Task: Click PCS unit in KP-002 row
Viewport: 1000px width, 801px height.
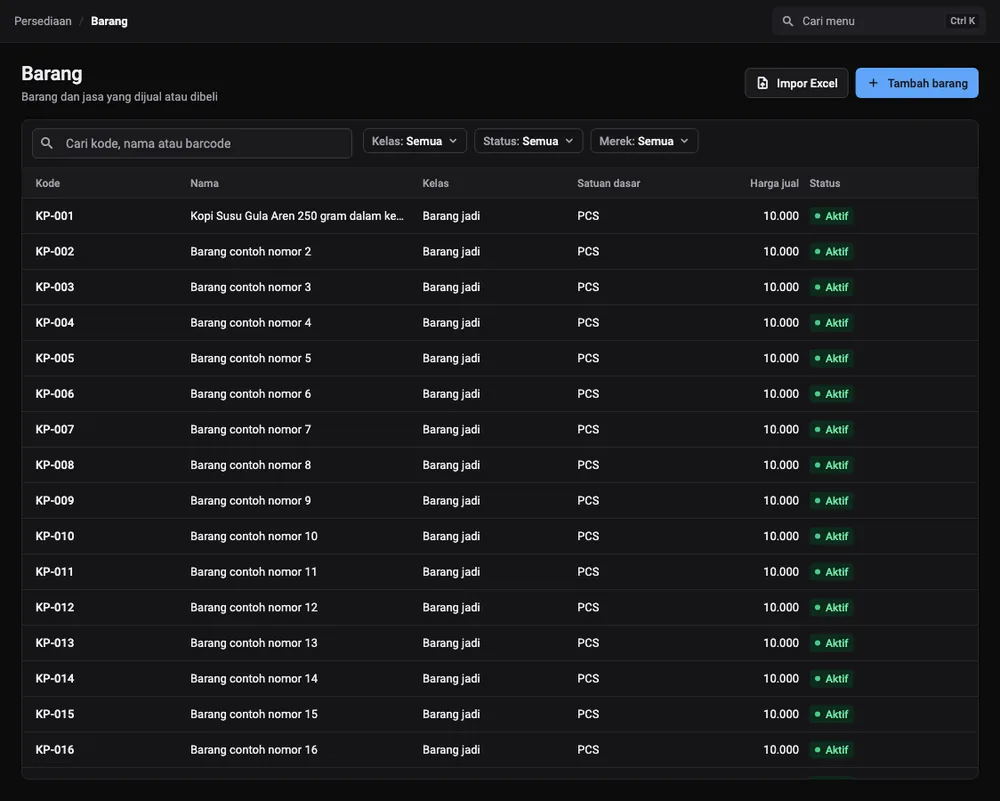Action: [588, 251]
